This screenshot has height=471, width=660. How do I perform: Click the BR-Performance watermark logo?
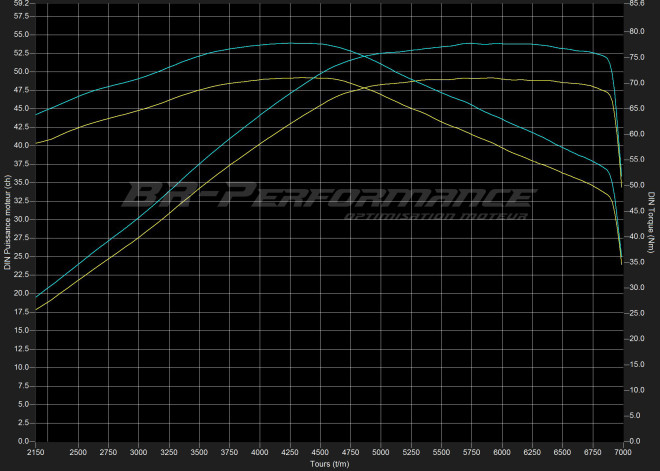tap(329, 197)
